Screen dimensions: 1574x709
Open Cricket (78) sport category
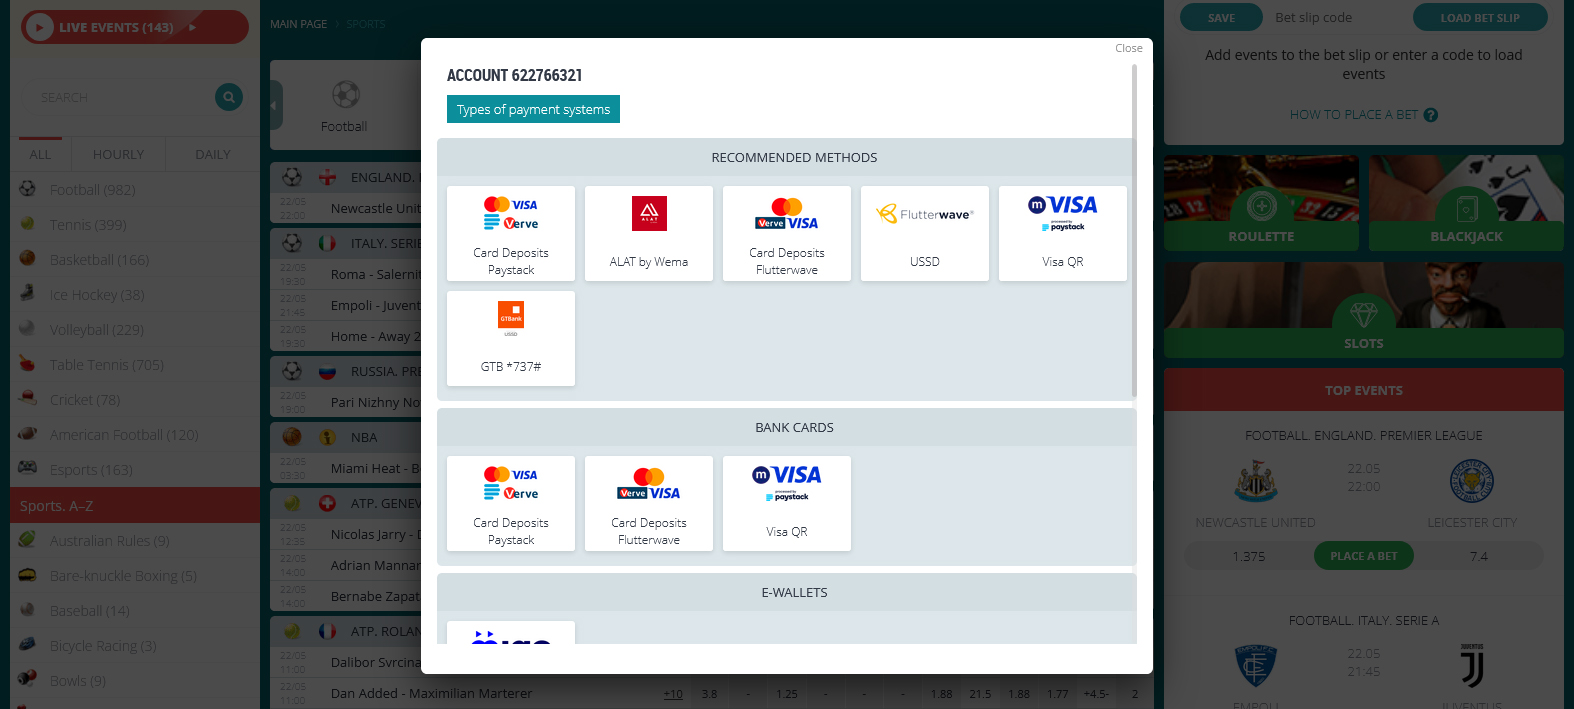coord(135,400)
